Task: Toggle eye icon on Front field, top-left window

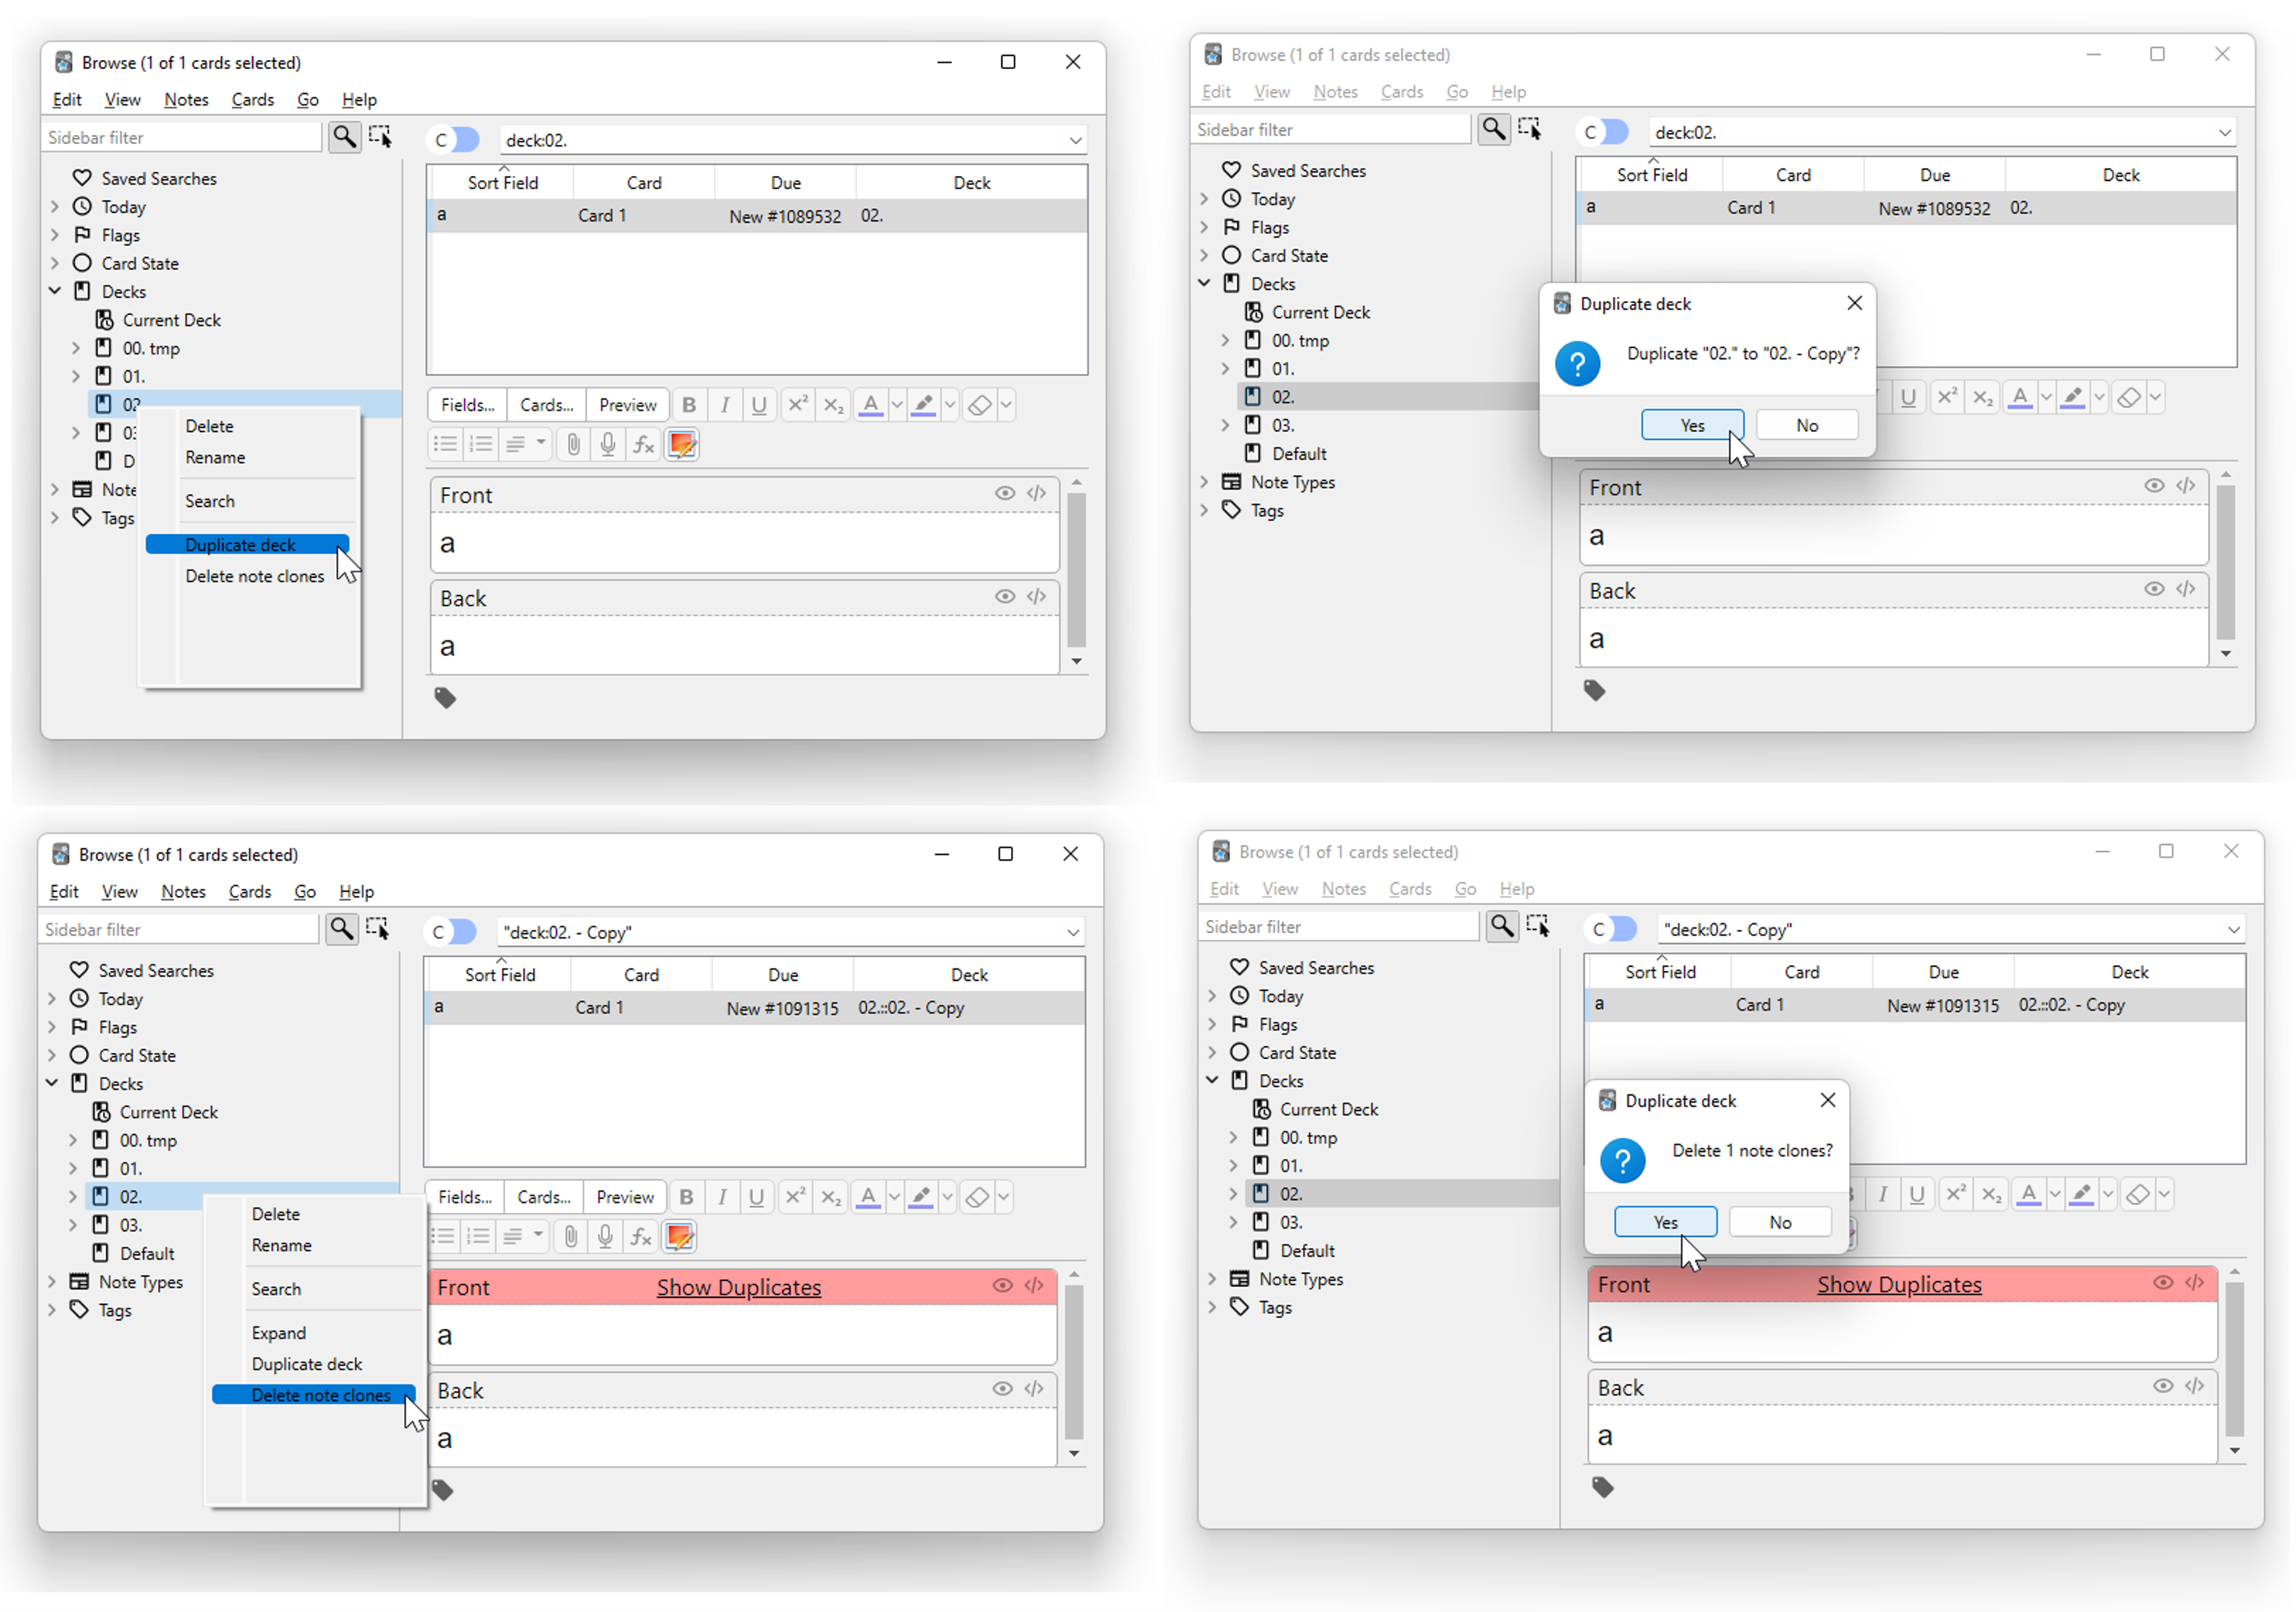Action: [x=1005, y=493]
